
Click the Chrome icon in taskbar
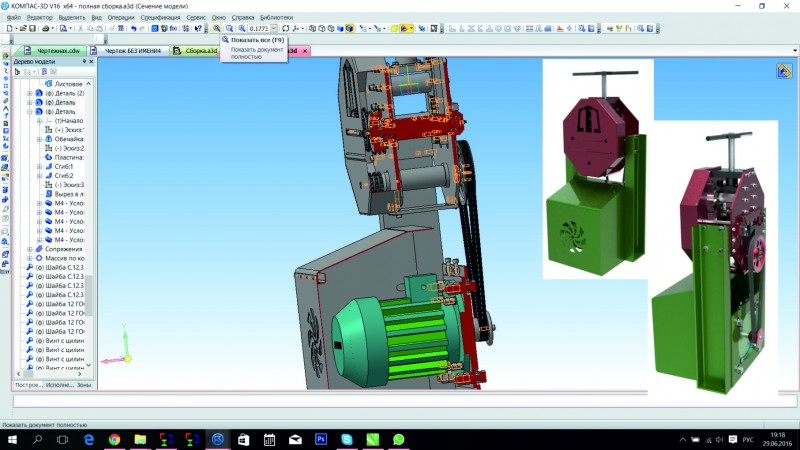pos(114,439)
